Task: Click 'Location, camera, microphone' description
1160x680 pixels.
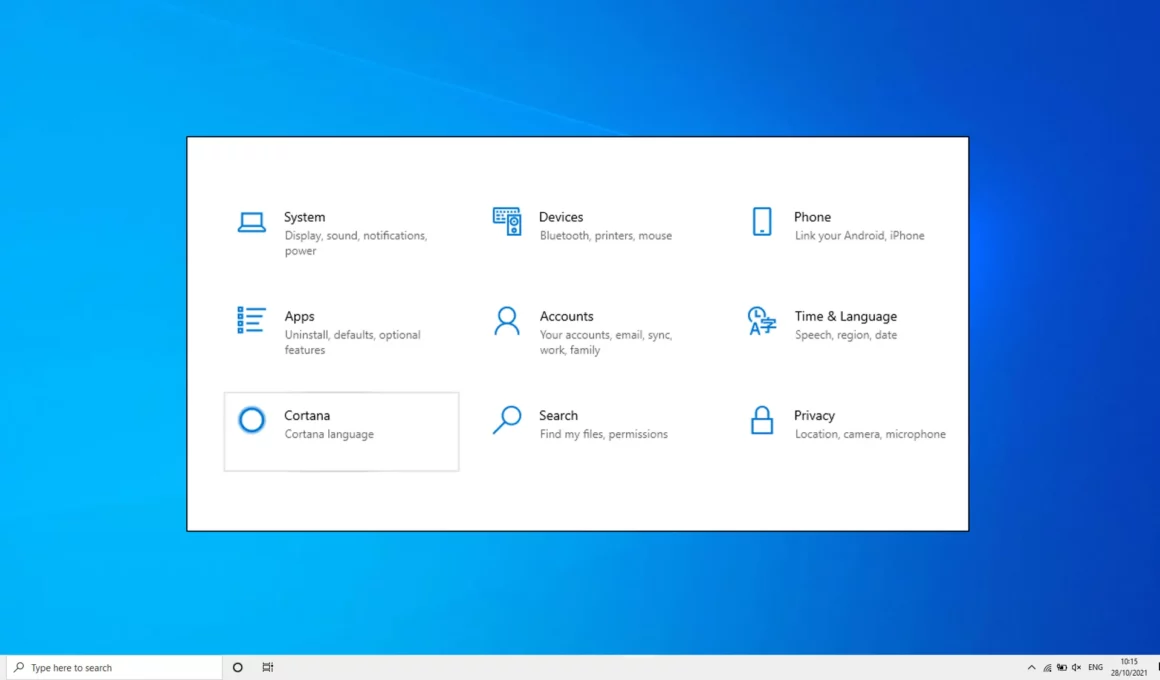Action: click(870, 434)
